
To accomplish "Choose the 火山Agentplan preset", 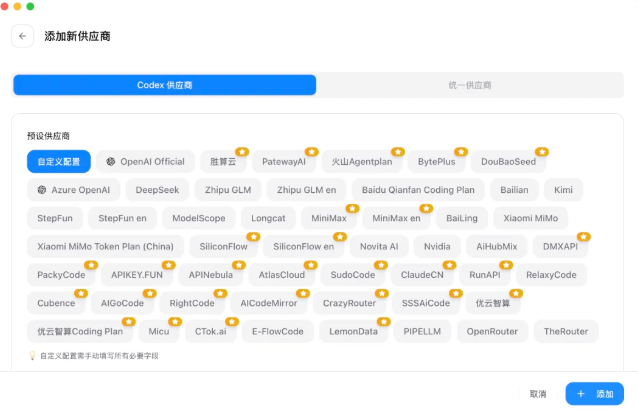I will pyautogui.click(x=362, y=162).
